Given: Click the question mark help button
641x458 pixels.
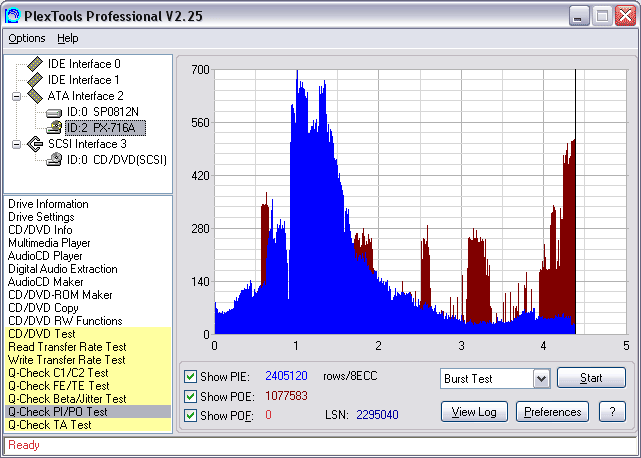Looking at the screenshot, I should coord(612,412).
